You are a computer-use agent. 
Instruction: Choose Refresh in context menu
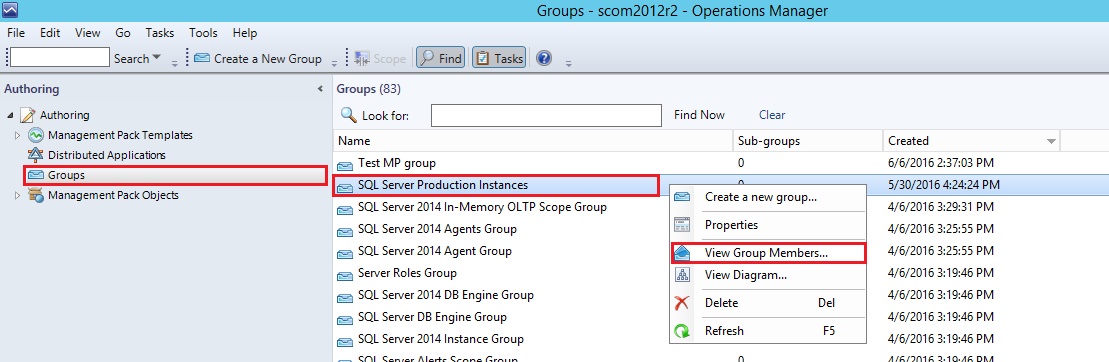[767, 330]
